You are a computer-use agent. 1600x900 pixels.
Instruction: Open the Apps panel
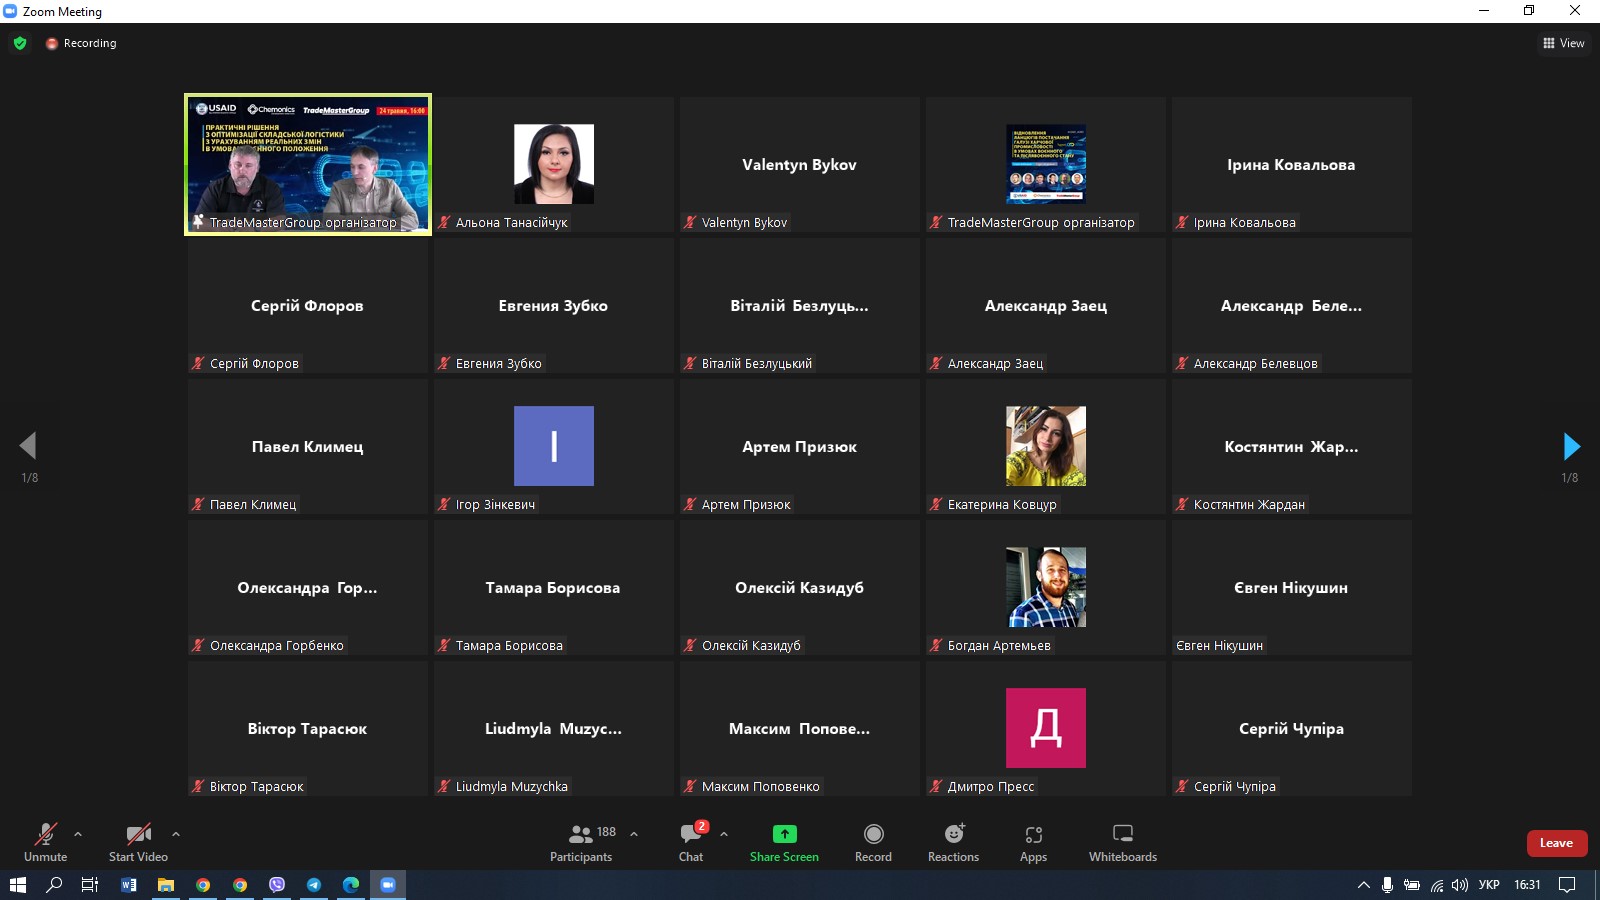click(x=1033, y=842)
